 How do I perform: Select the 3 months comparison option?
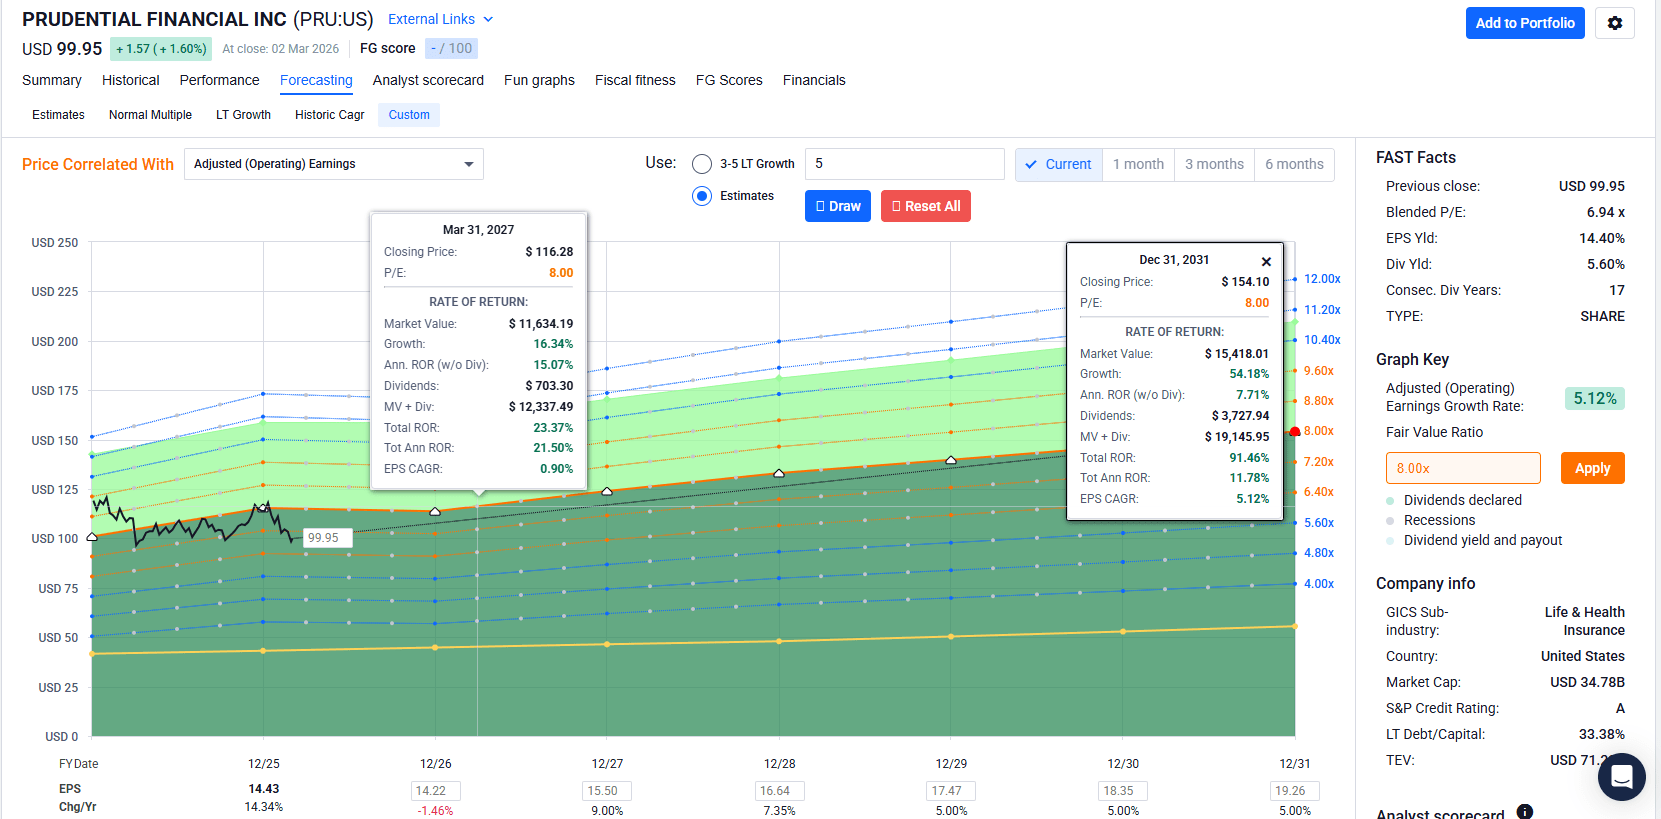[x=1214, y=164]
